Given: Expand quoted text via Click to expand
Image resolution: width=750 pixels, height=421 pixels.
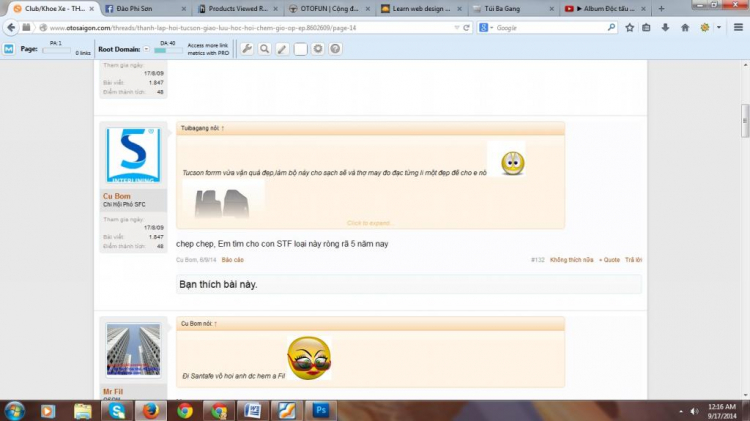Looking at the screenshot, I should [370, 223].
